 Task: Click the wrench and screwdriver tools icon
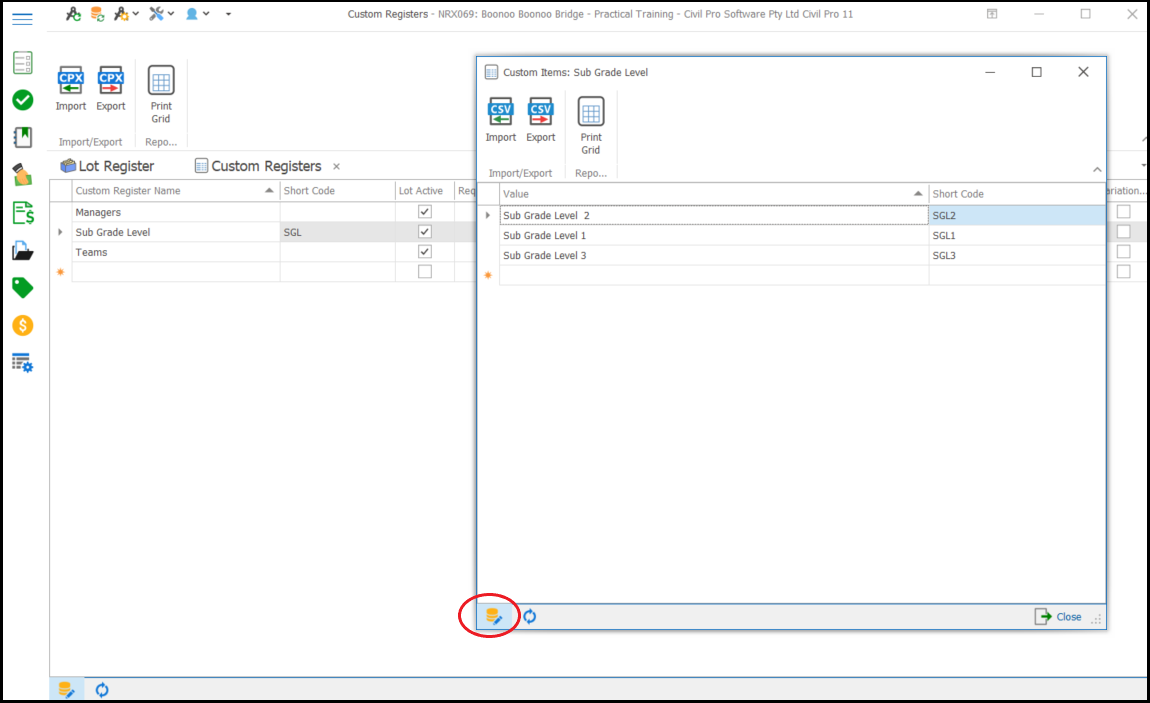(x=156, y=14)
